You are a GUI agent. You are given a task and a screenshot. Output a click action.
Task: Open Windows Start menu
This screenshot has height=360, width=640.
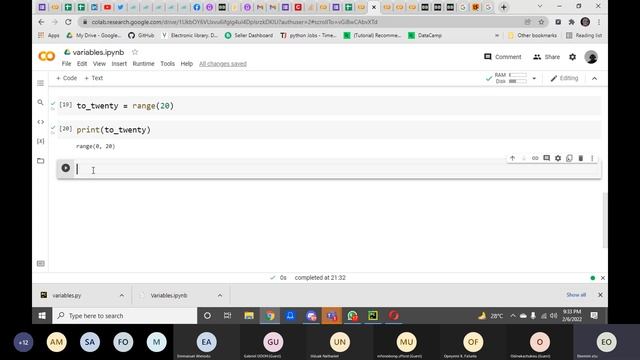coord(42,316)
